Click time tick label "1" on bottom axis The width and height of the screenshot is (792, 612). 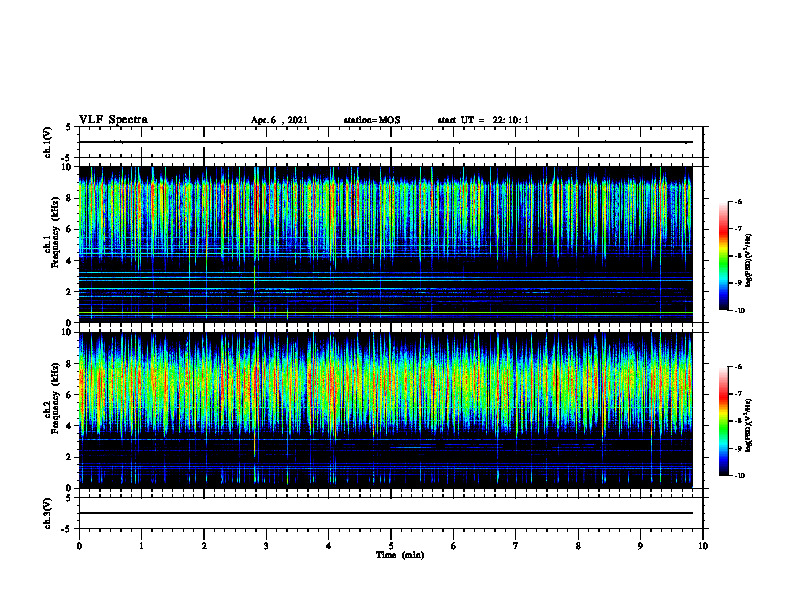click(x=141, y=546)
